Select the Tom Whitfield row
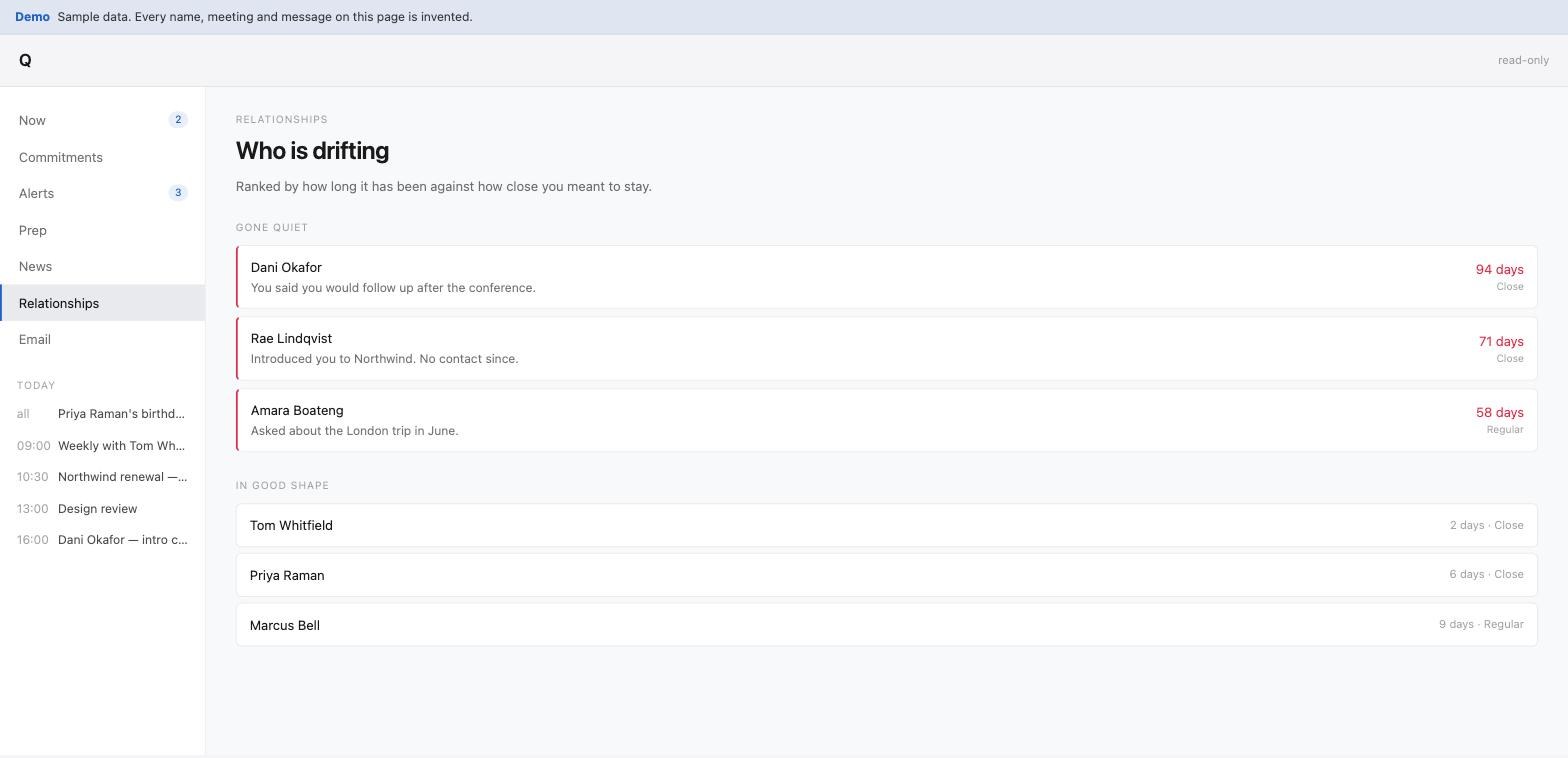Image resolution: width=1568 pixels, height=758 pixels. coord(886,525)
